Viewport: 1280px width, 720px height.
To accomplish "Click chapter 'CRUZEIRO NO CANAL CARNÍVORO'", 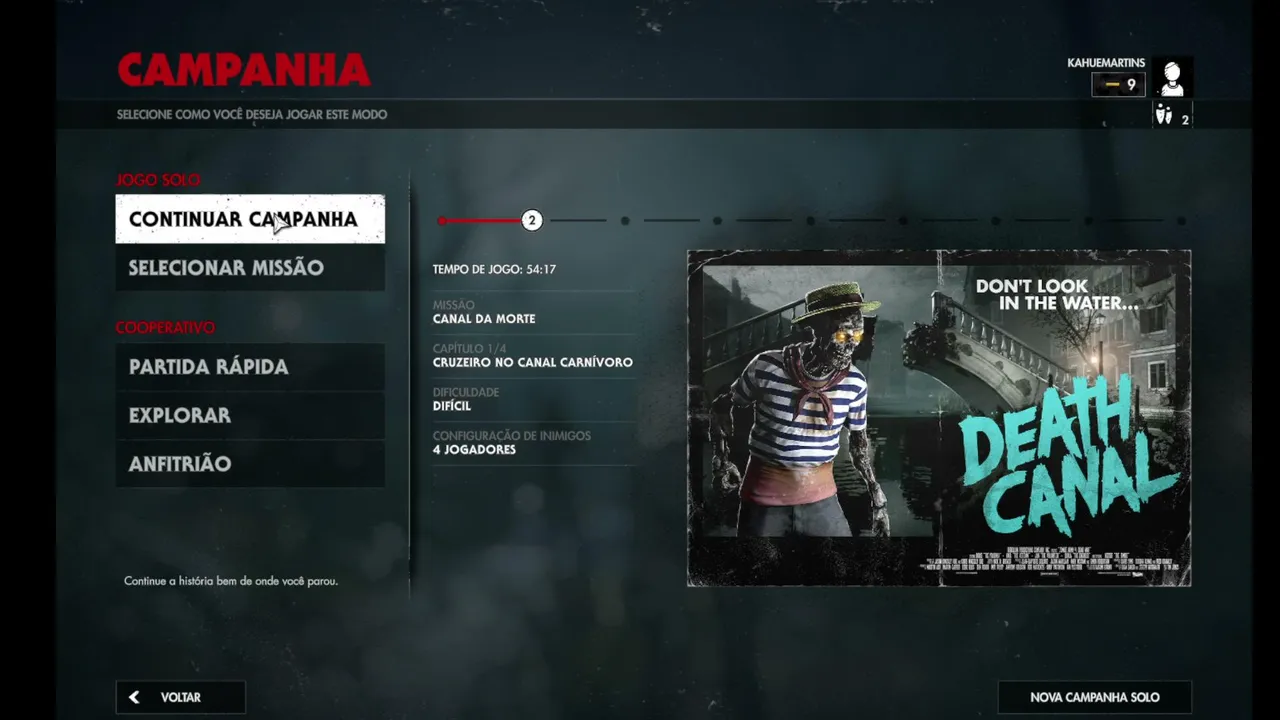I will coord(533,362).
